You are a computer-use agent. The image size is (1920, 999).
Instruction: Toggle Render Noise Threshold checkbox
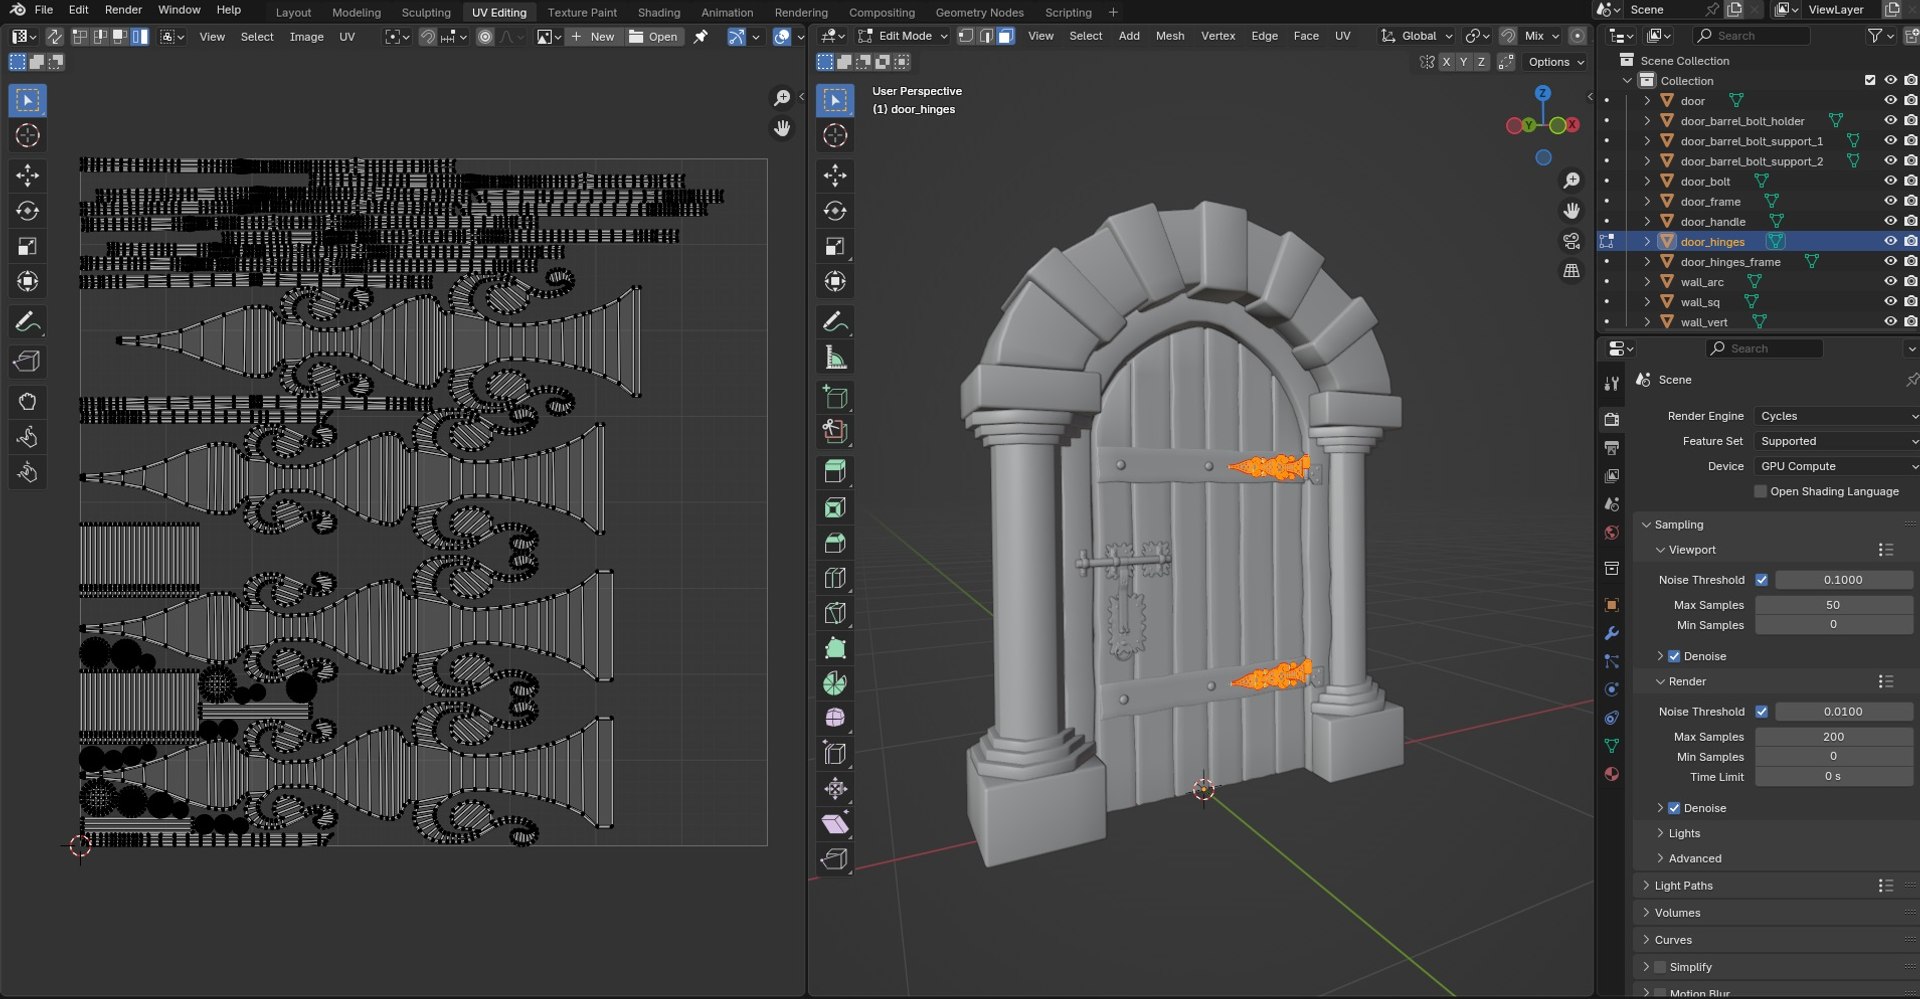tap(1762, 712)
